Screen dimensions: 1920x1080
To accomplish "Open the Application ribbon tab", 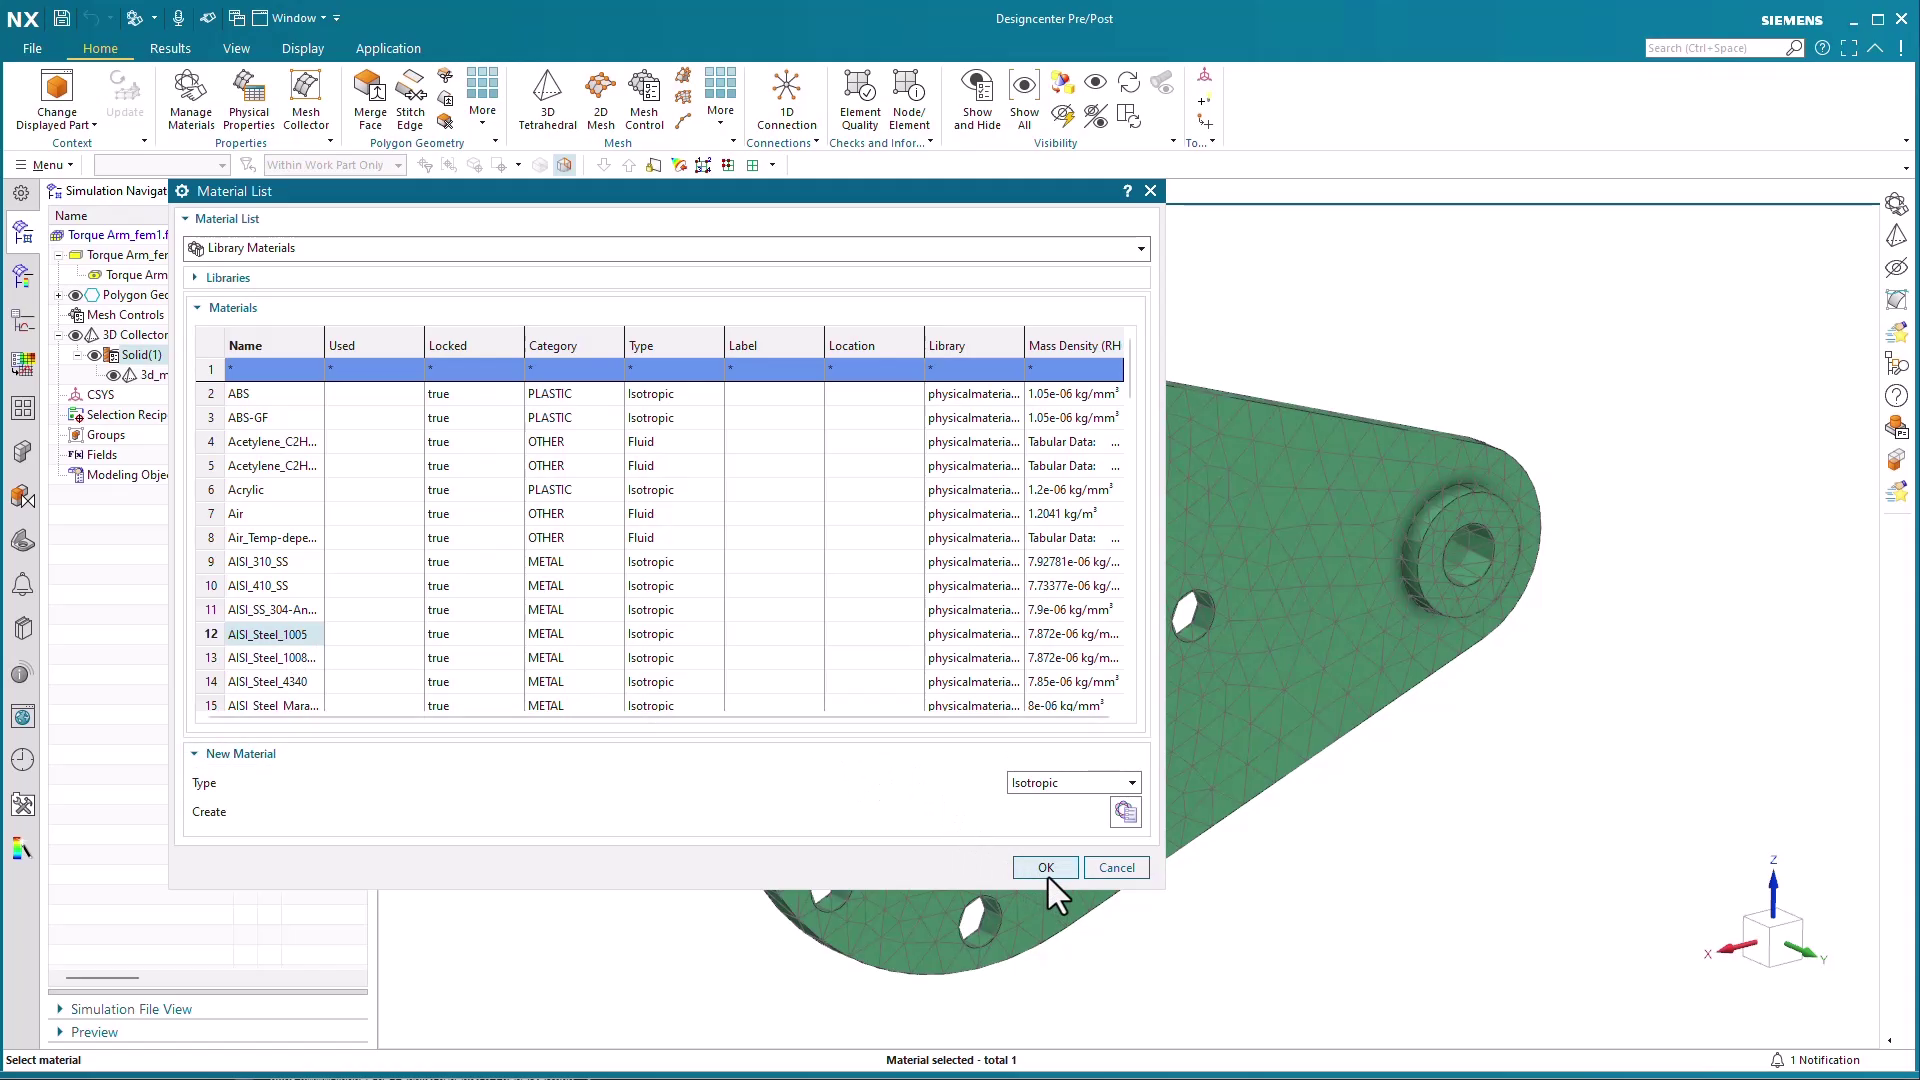I will pos(388,48).
